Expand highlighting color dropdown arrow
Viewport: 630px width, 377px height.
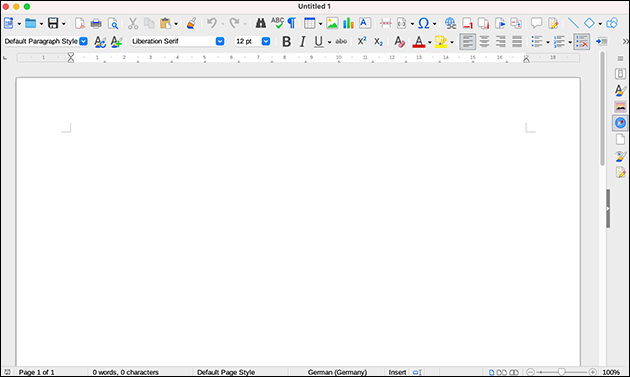(452, 42)
